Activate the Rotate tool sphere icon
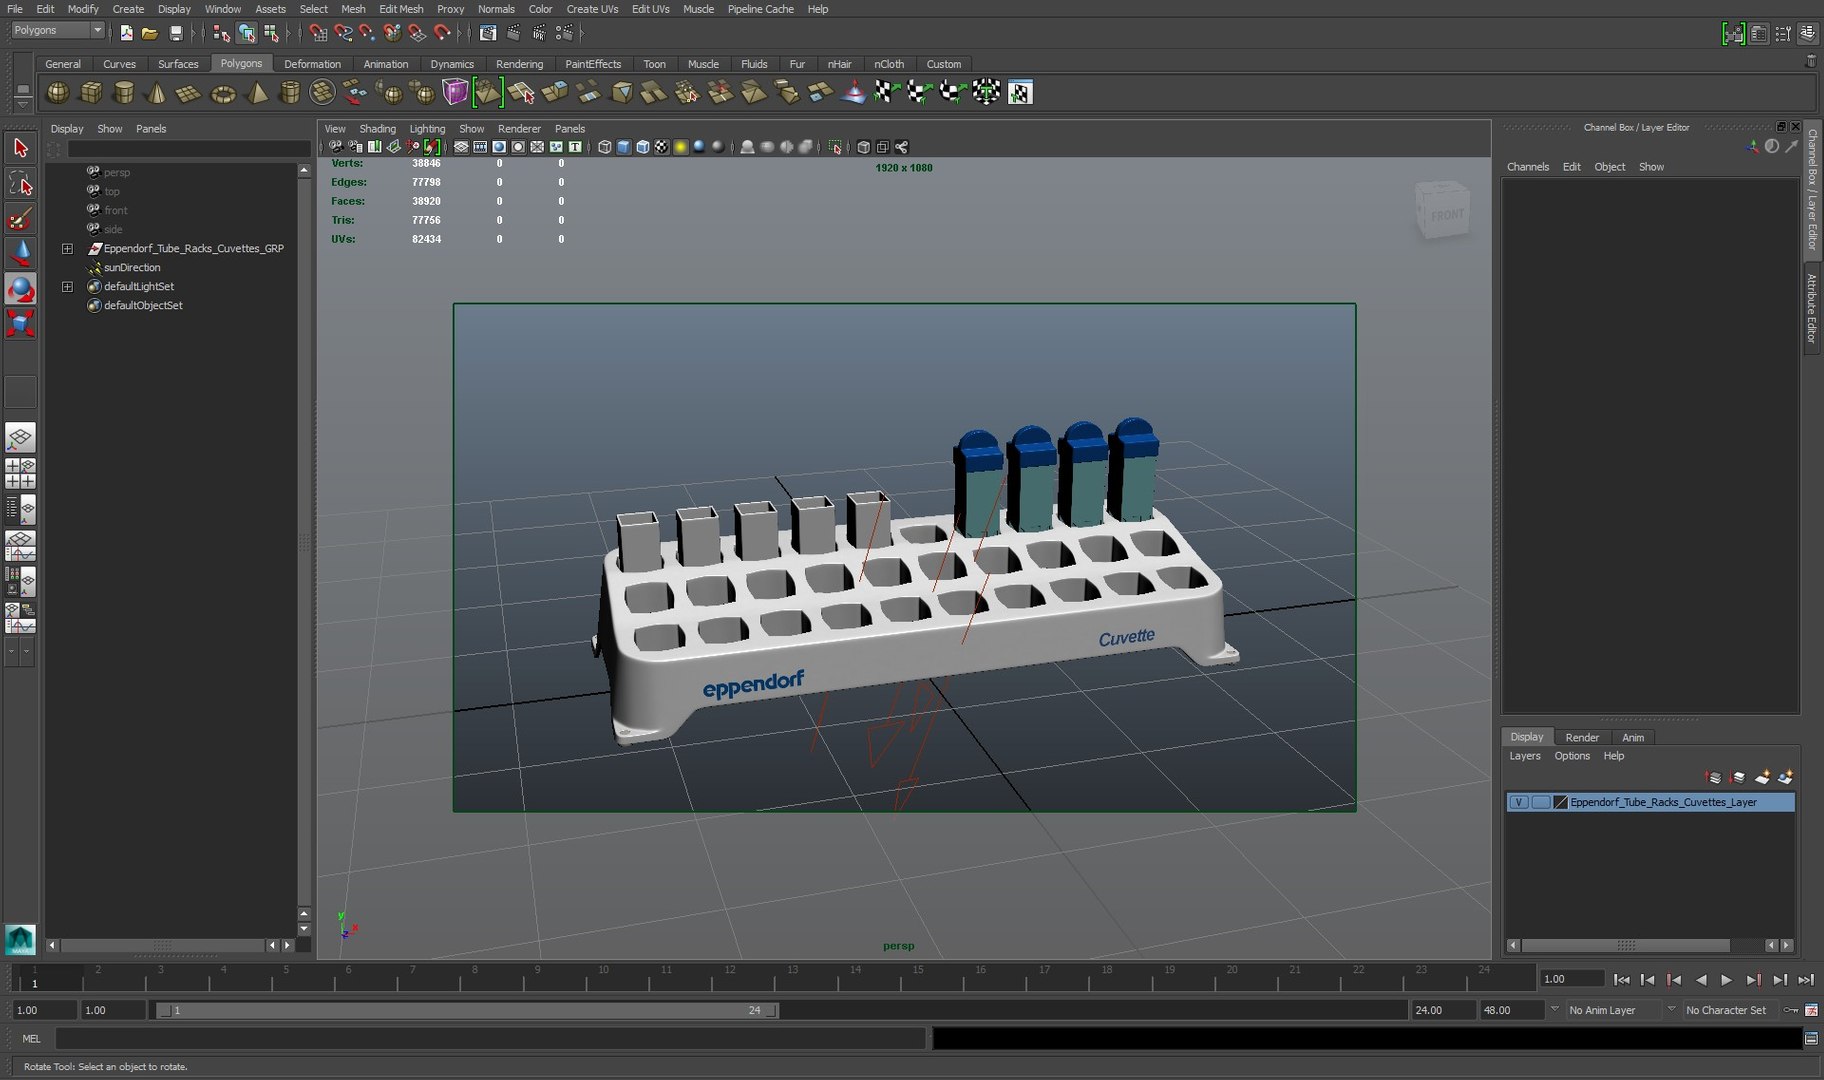The width and height of the screenshot is (1824, 1080). pos(21,289)
